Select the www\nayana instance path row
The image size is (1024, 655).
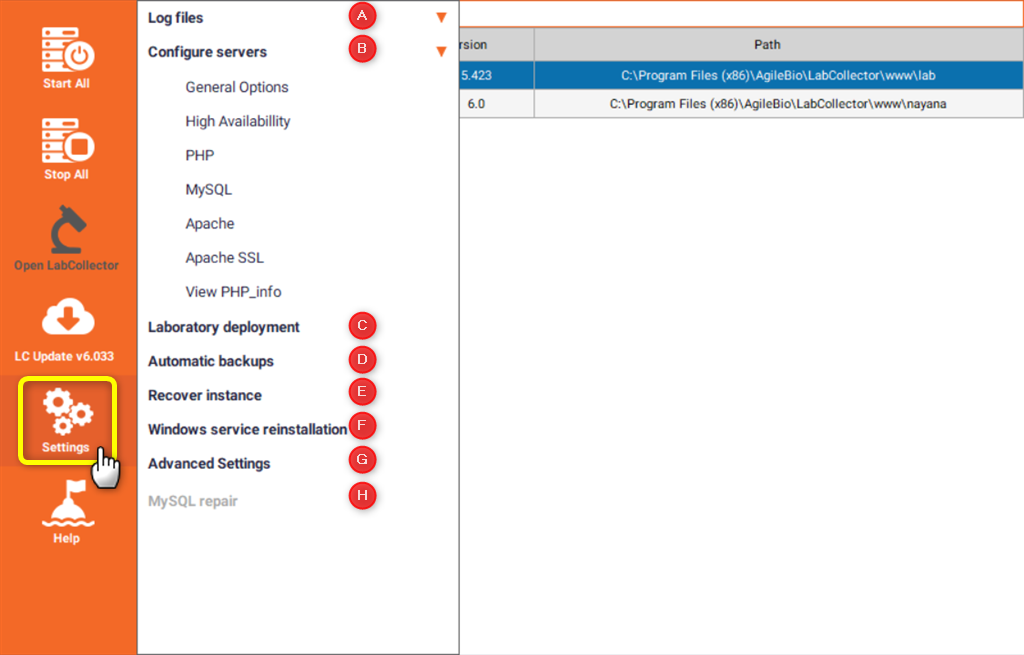778,104
